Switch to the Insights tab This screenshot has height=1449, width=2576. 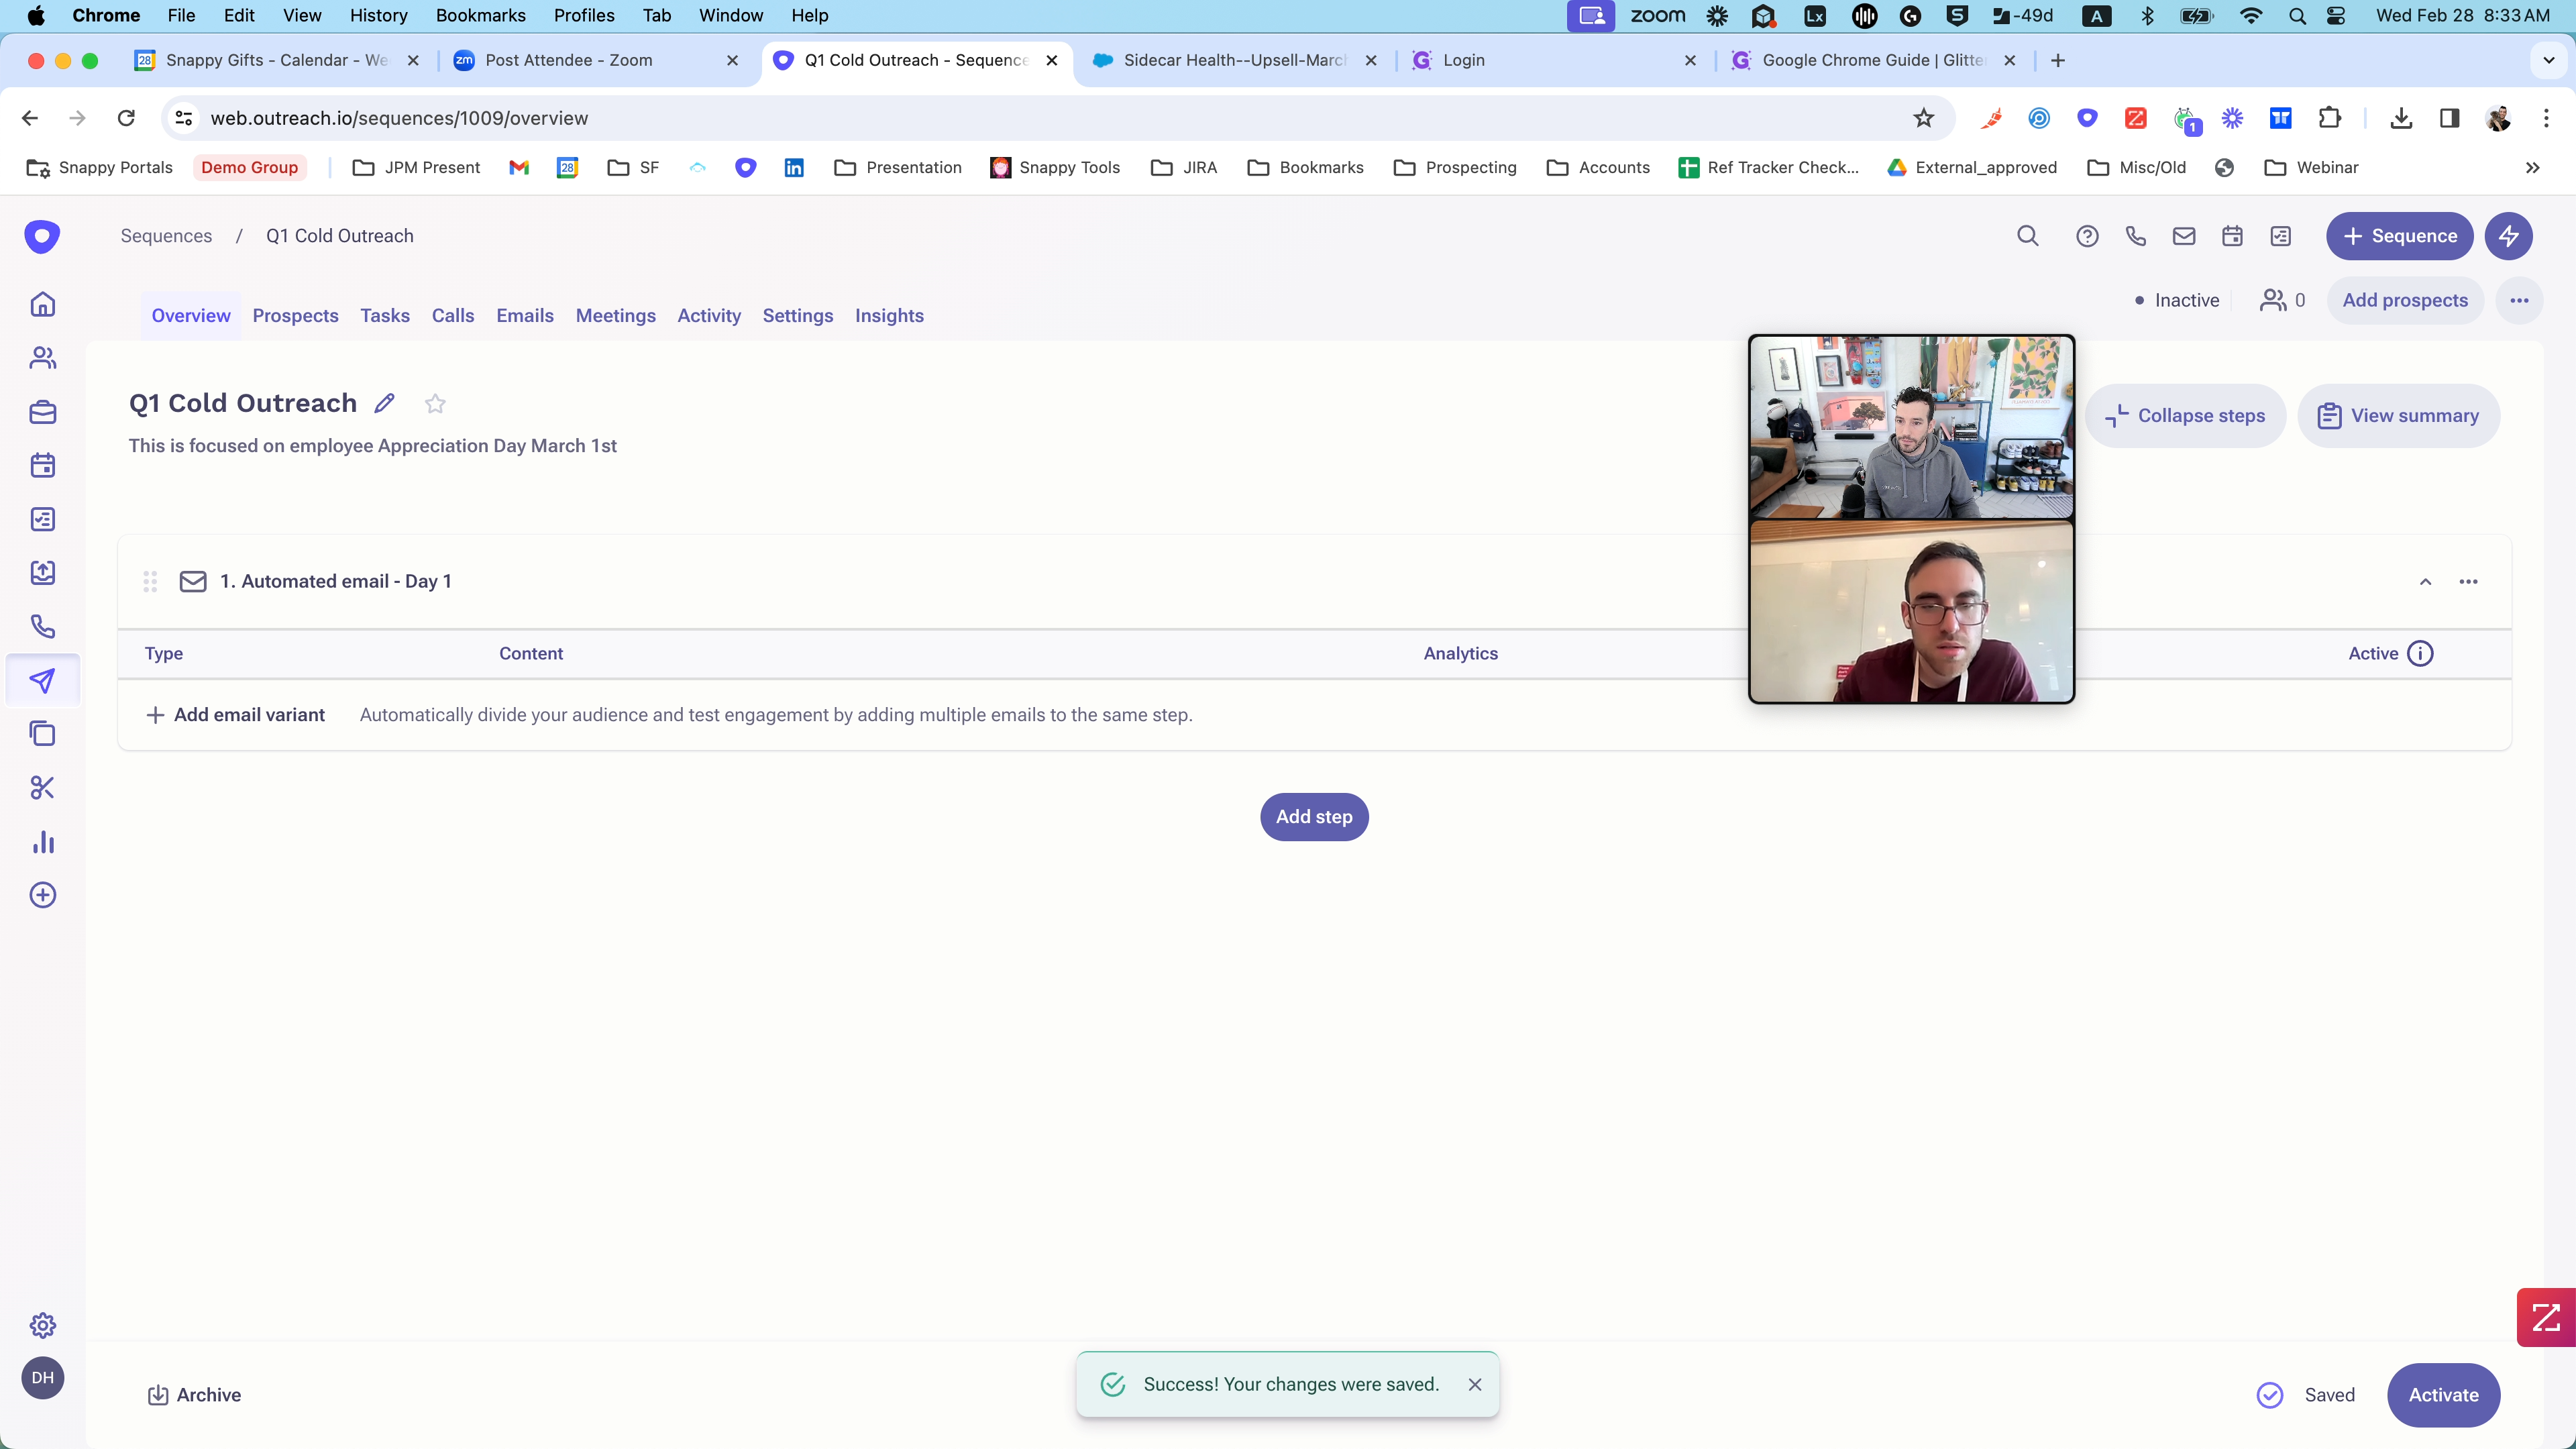(888, 316)
